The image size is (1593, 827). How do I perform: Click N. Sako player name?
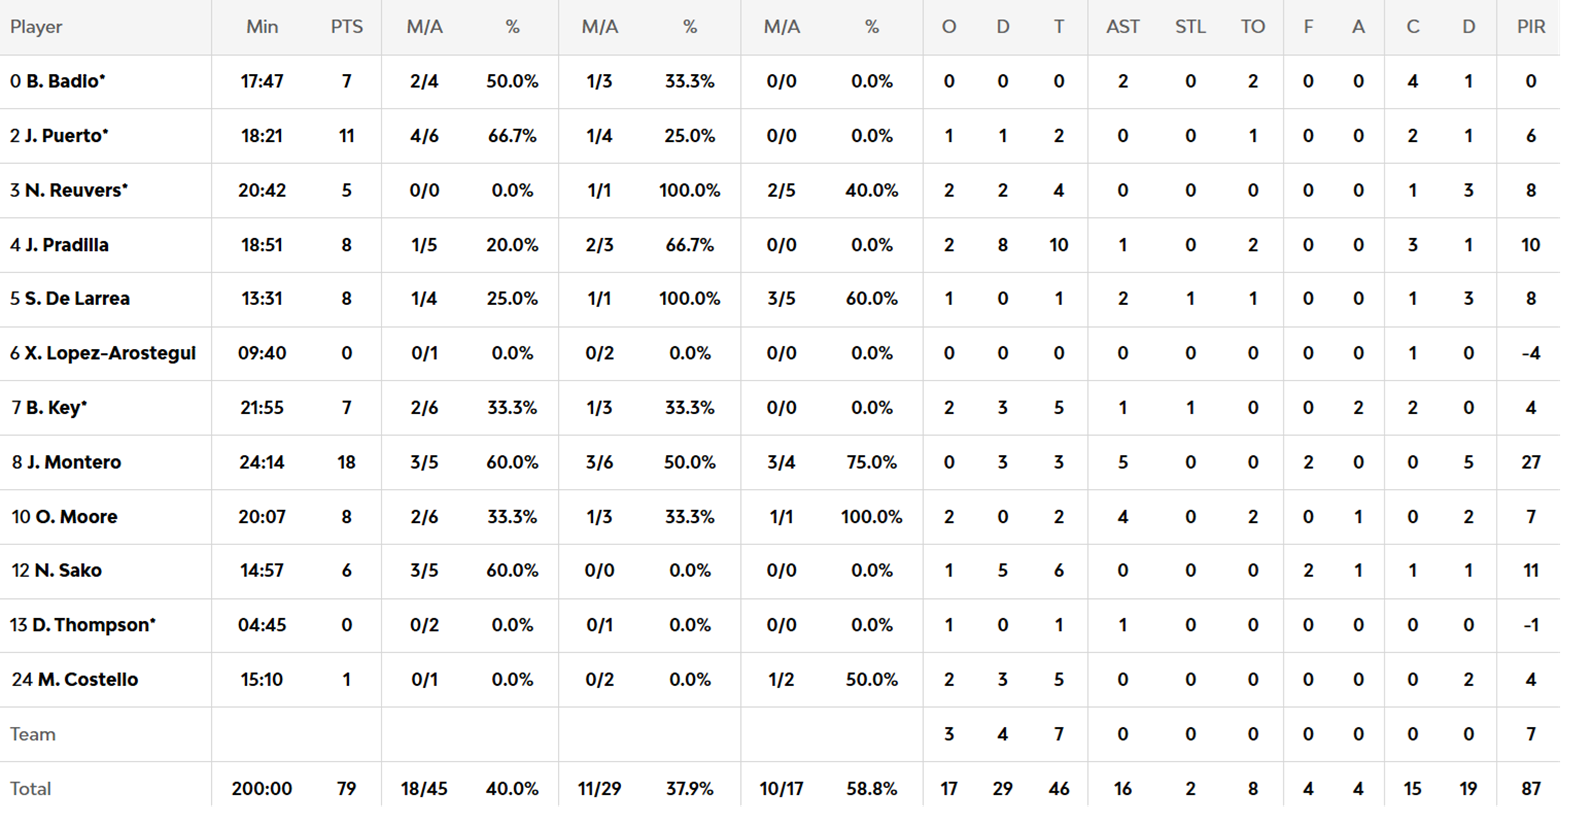[x=67, y=571]
